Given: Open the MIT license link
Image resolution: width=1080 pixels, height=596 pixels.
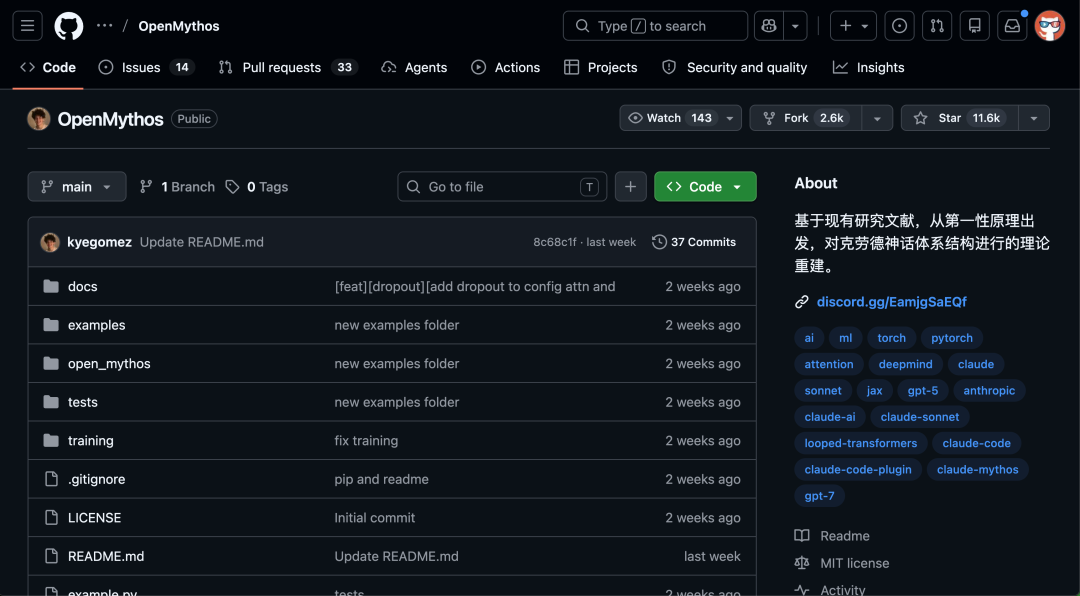Looking at the screenshot, I should (854, 564).
